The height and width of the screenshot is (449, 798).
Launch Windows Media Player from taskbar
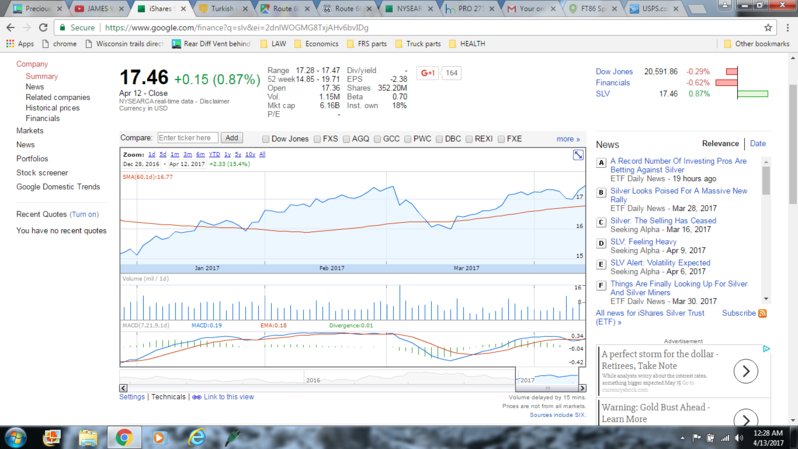click(159, 437)
